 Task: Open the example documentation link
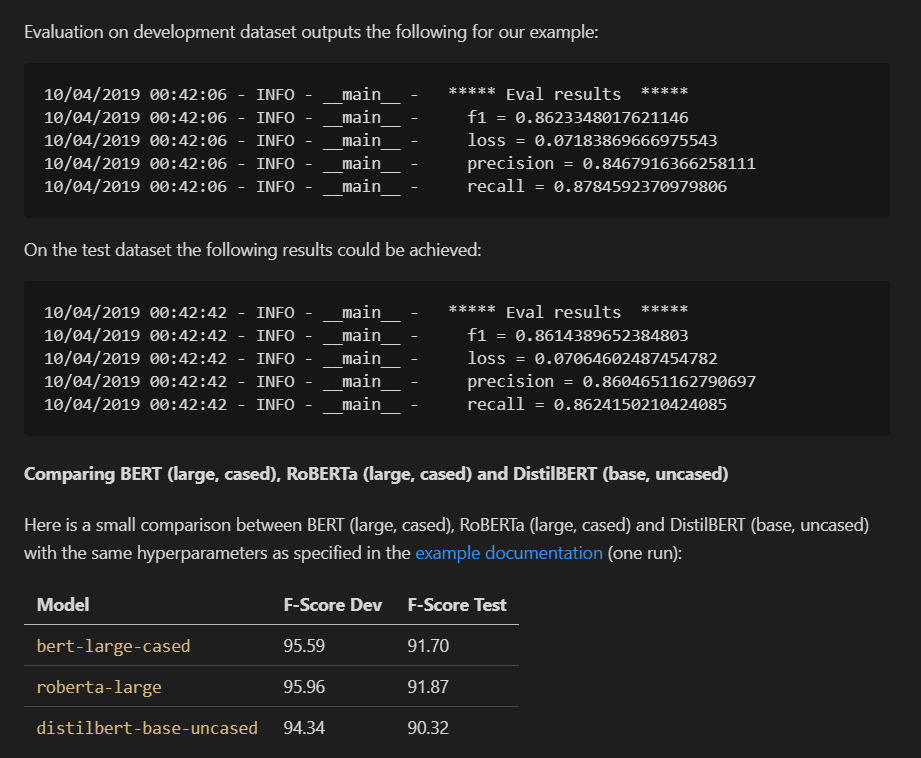pyautogui.click(x=509, y=553)
